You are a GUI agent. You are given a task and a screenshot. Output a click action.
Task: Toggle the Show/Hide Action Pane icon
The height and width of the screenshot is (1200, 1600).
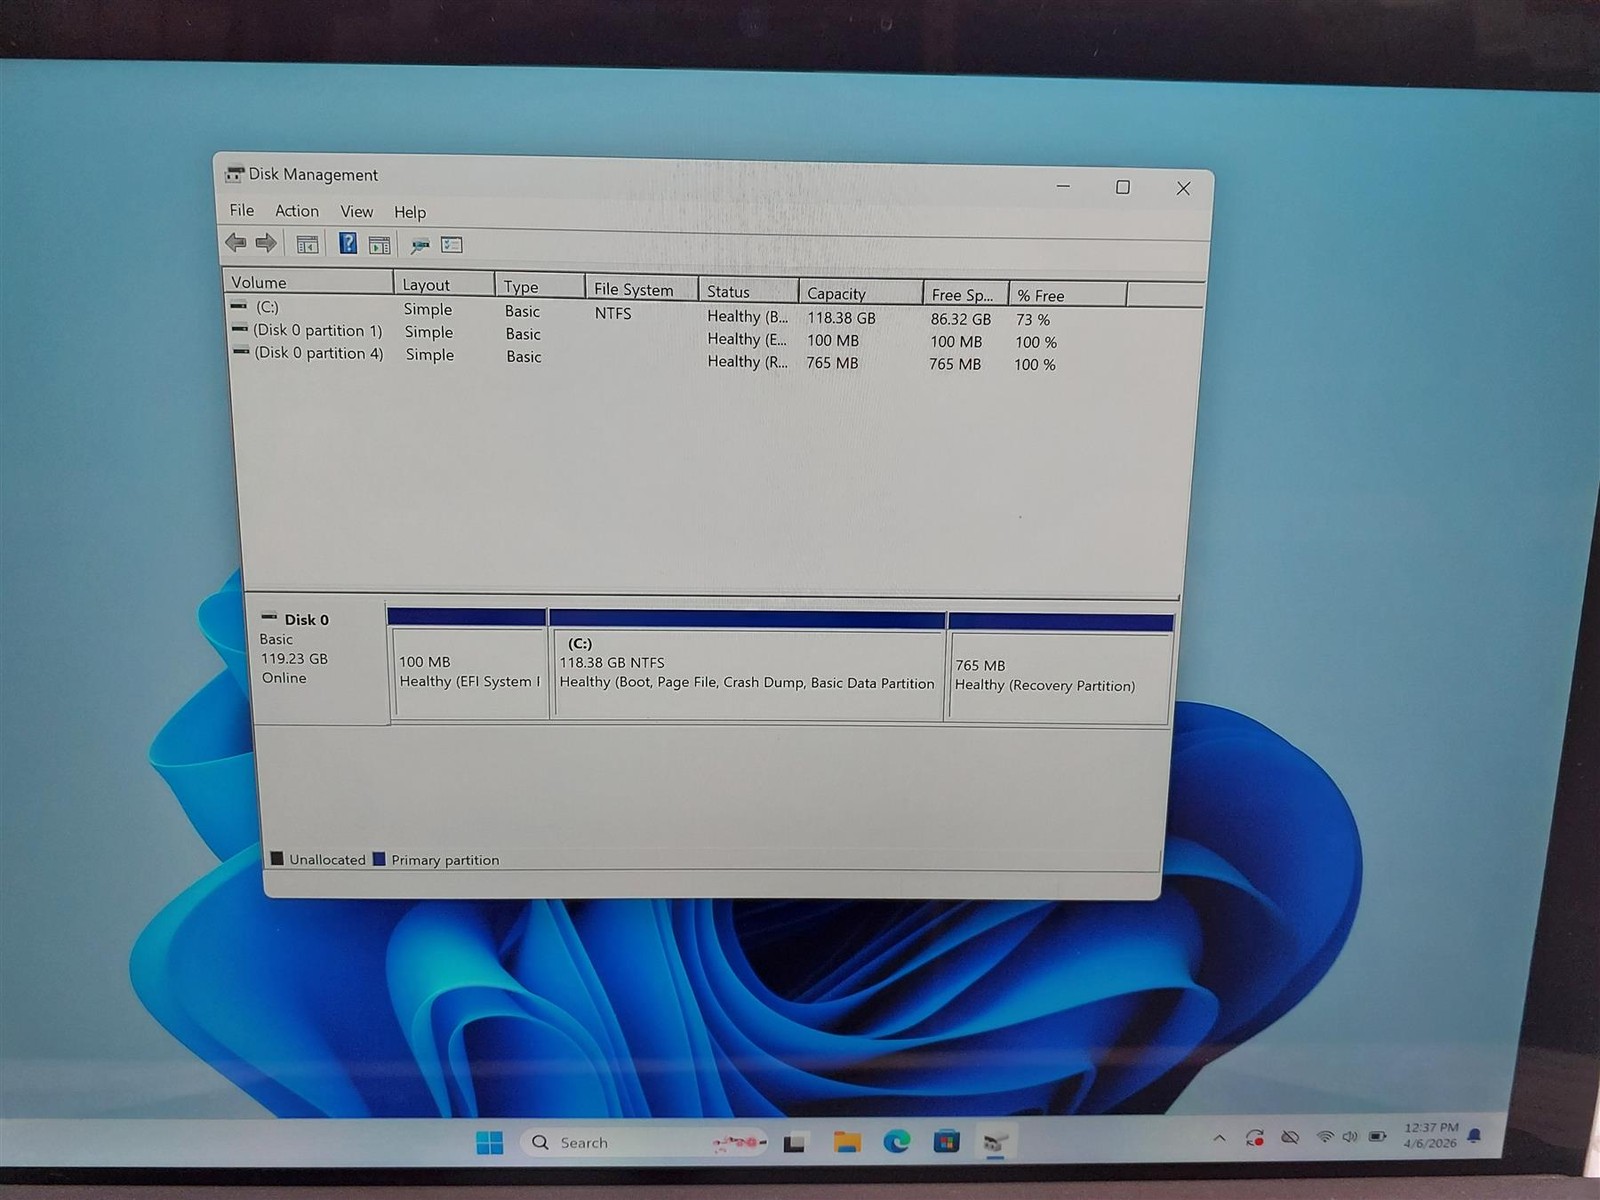click(379, 244)
